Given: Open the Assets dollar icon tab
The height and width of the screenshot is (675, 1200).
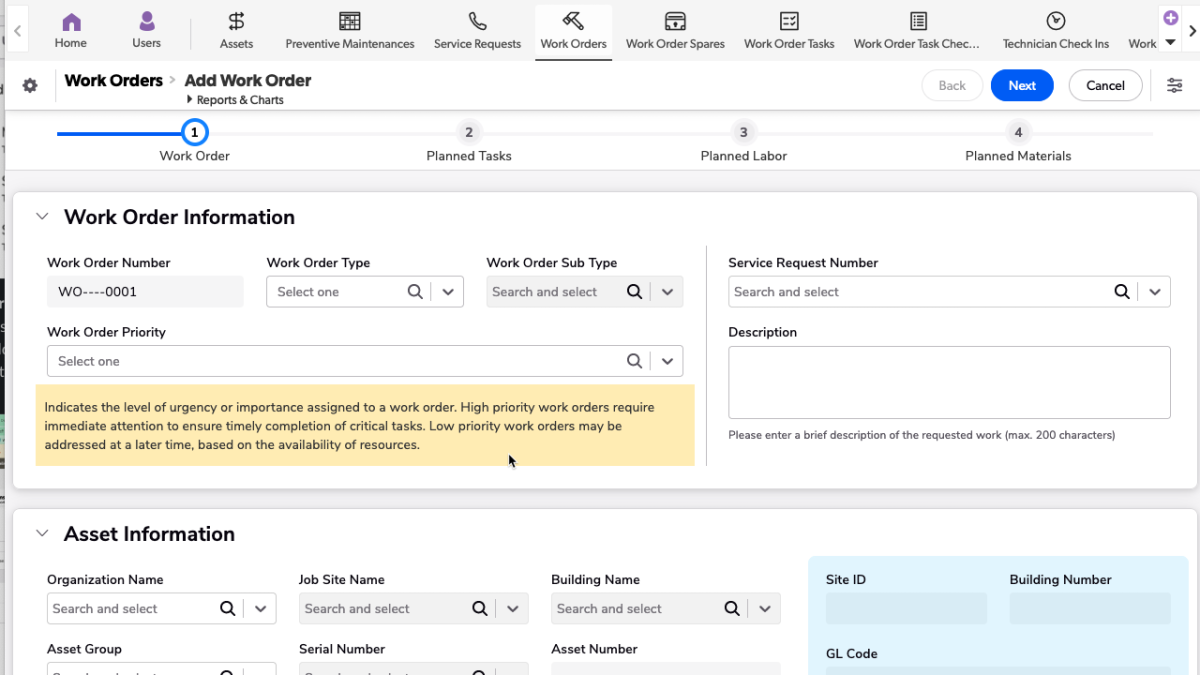Looking at the screenshot, I should [x=236, y=22].
